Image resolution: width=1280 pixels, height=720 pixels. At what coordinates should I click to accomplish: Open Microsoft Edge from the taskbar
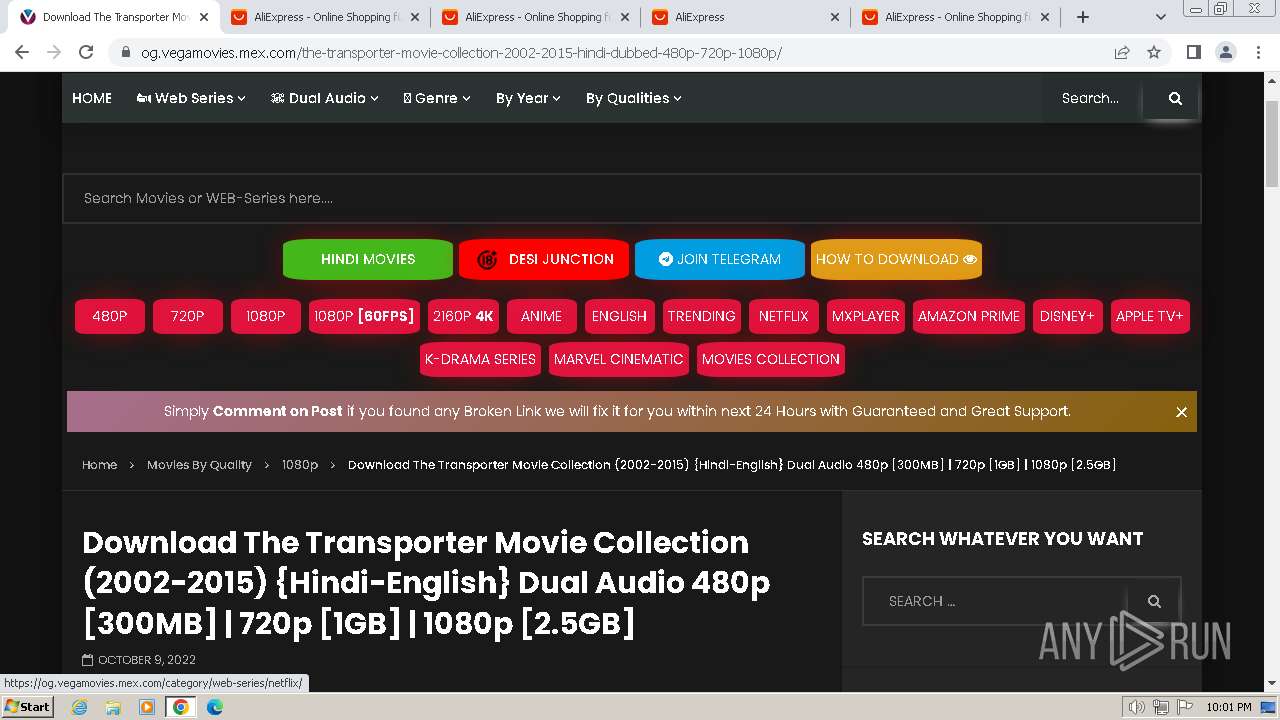215,707
